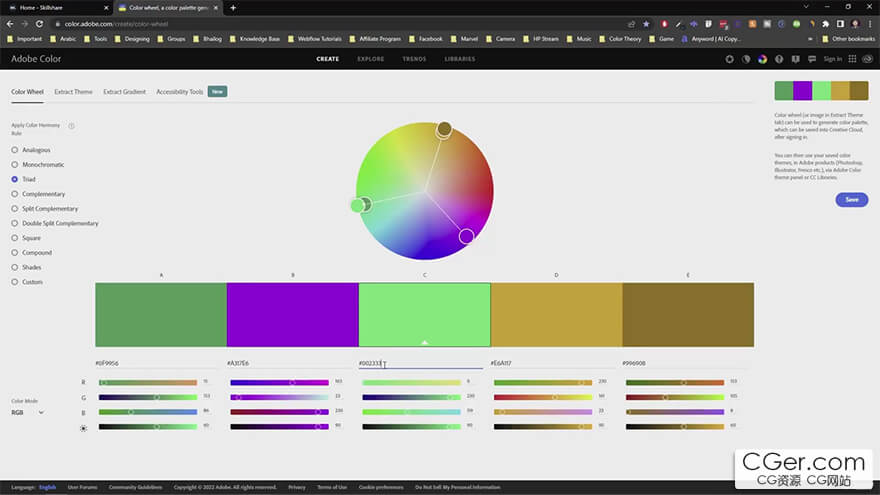
Task: Open the Privacy footer link
Action: [x=297, y=487]
